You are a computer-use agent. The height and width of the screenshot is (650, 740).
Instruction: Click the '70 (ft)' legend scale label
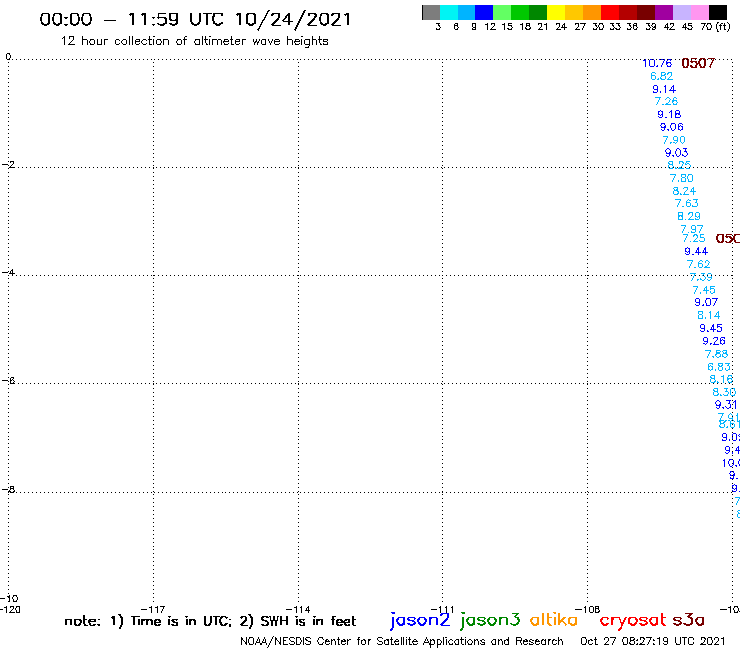pos(715,27)
